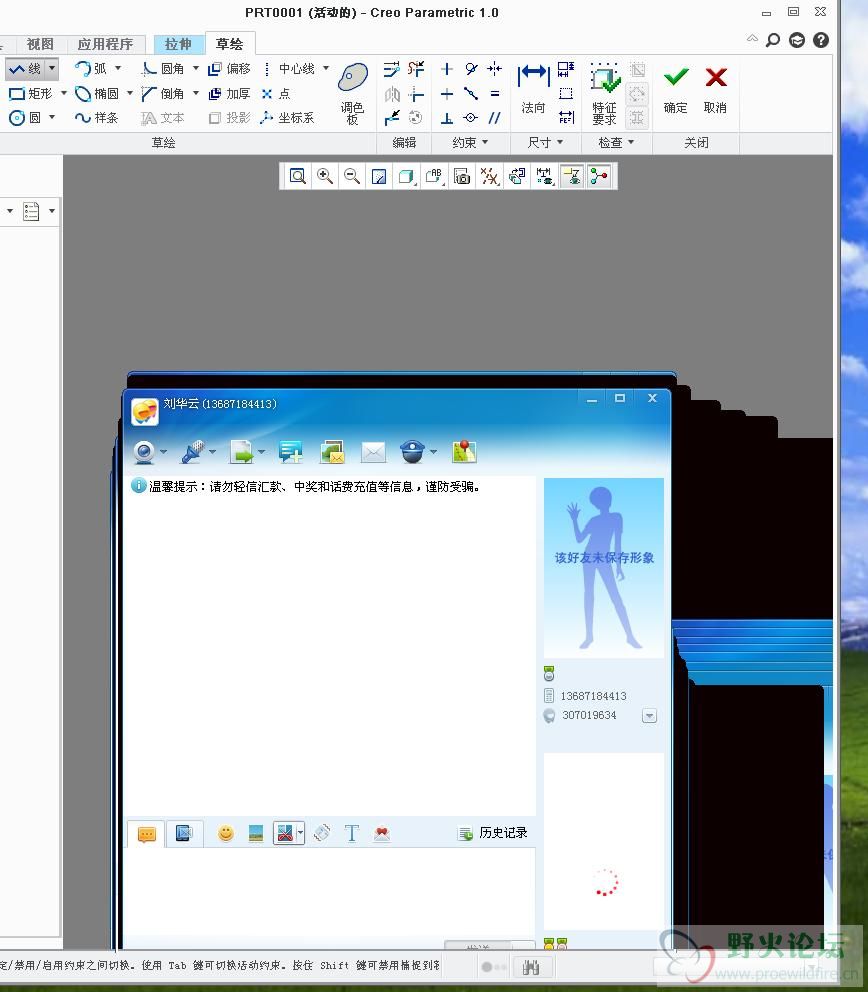The height and width of the screenshot is (992, 868).
Task: Switch to the Extrude (拉伸) tab
Action: 178,44
